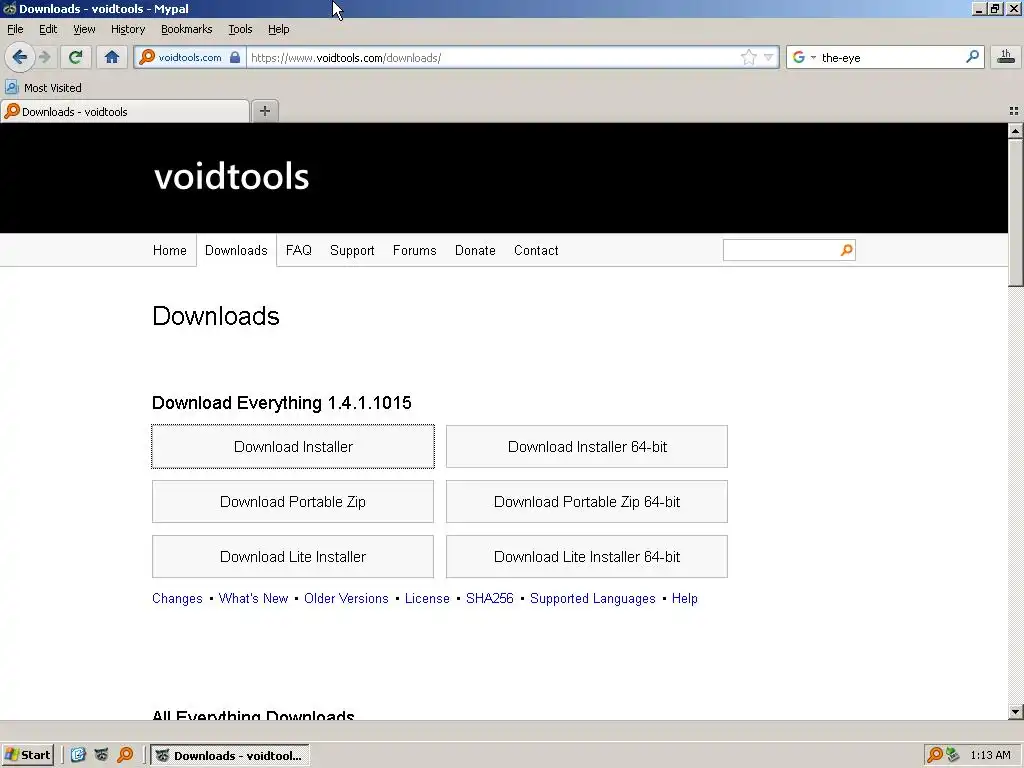The image size is (1024, 768).
Task: Click the URL address field
Action: click(x=493, y=57)
